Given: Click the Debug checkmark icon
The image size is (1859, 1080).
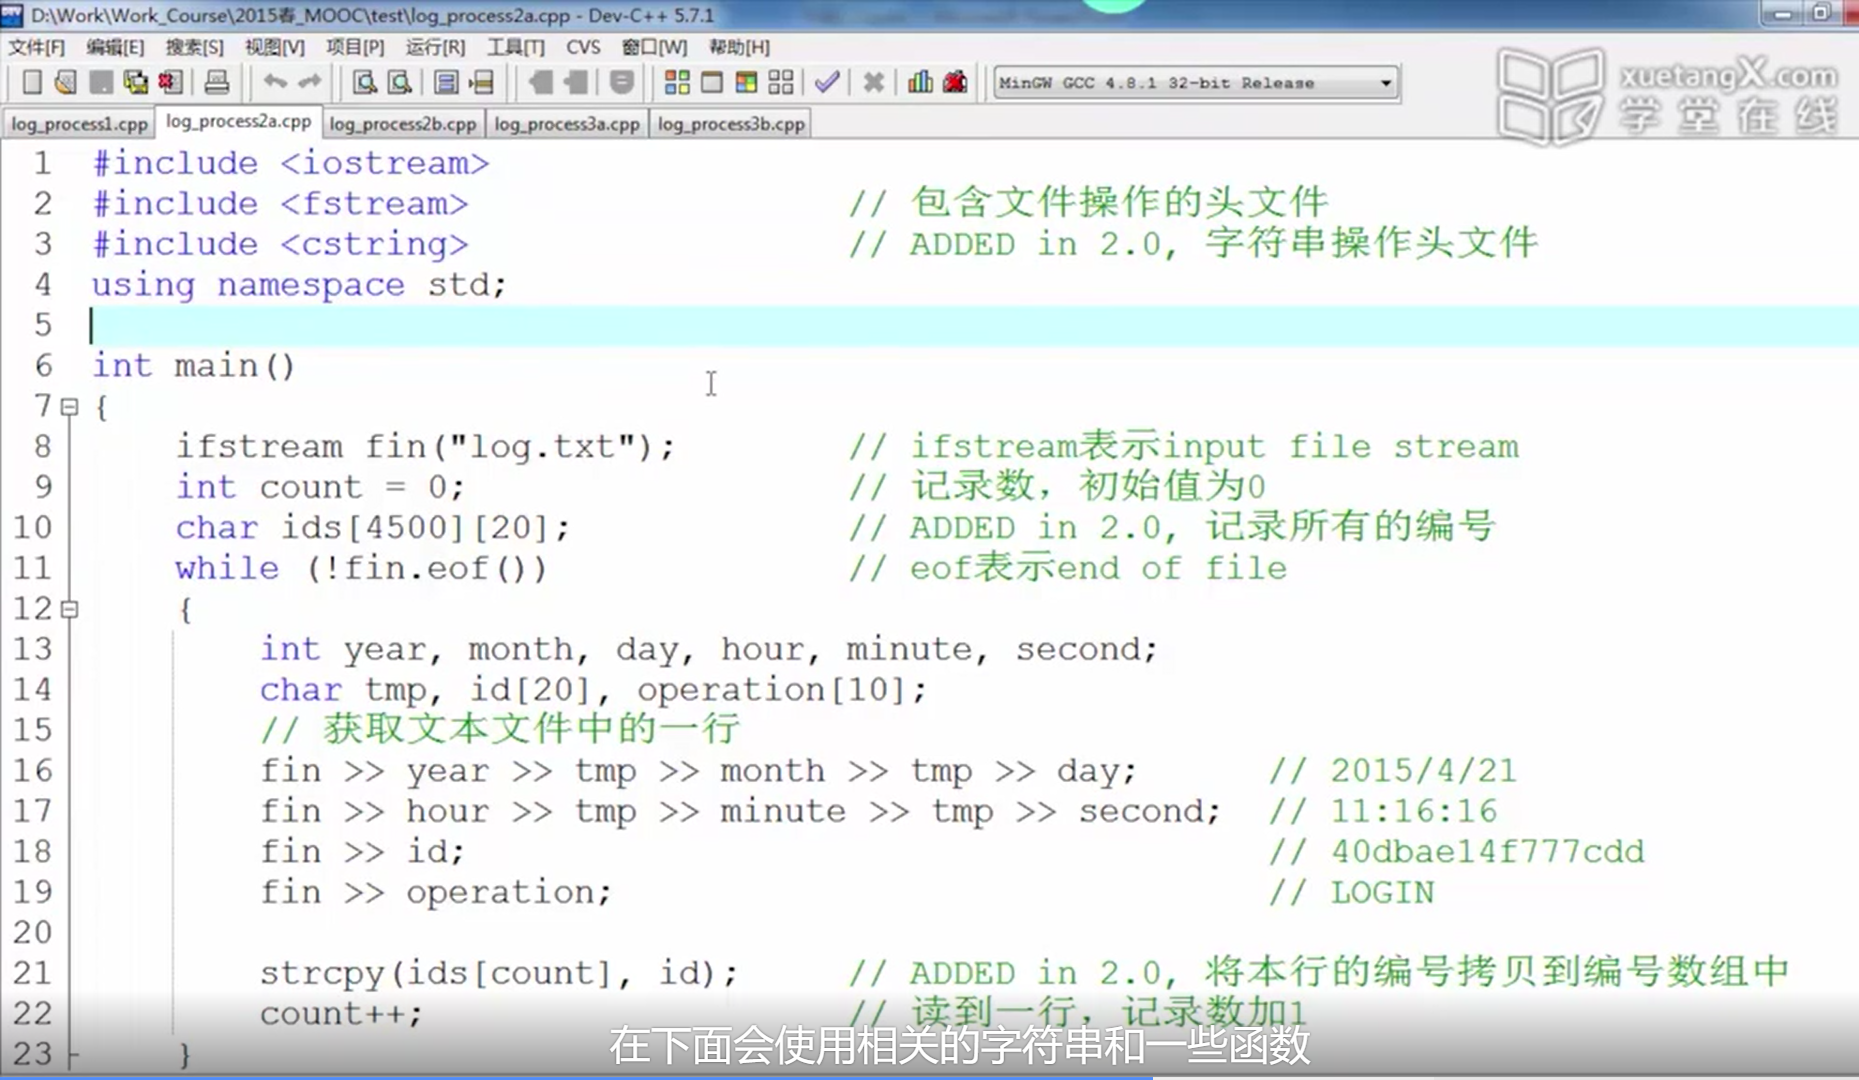Looking at the screenshot, I should [x=827, y=83].
